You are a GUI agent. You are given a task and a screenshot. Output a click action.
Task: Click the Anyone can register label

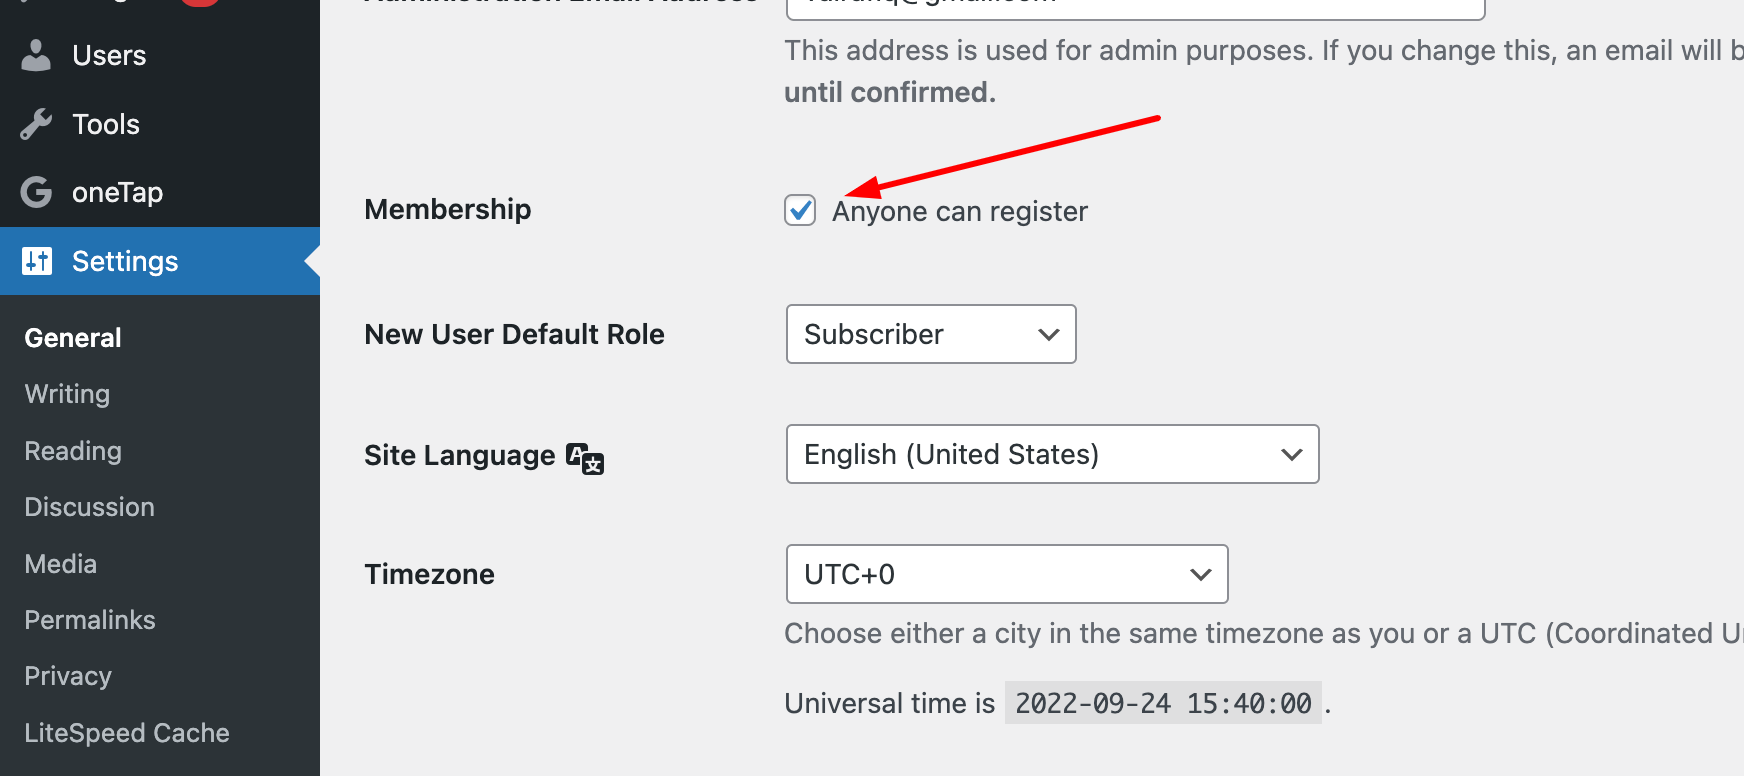click(x=959, y=211)
